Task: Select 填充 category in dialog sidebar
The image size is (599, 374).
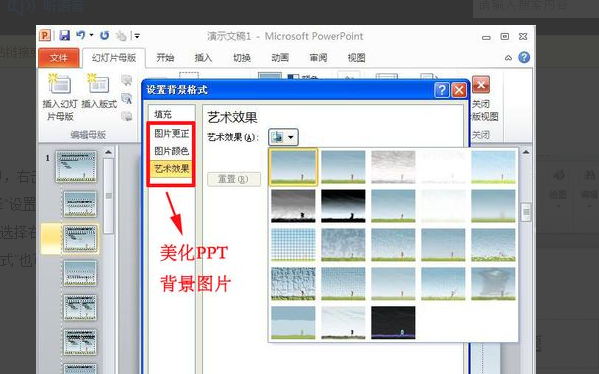Action: (x=163, y=114)
